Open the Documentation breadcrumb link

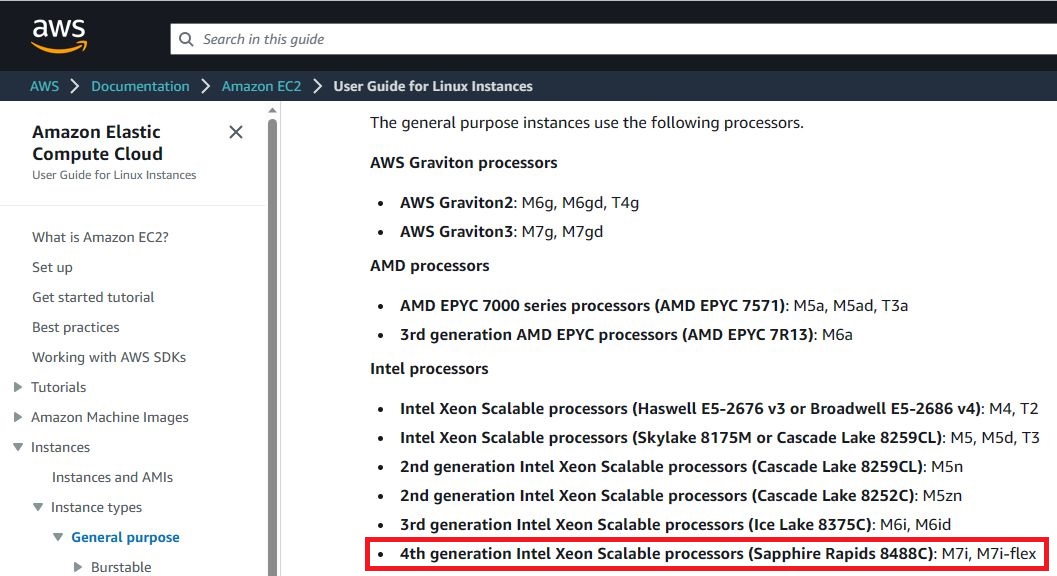tap(140, 86)
